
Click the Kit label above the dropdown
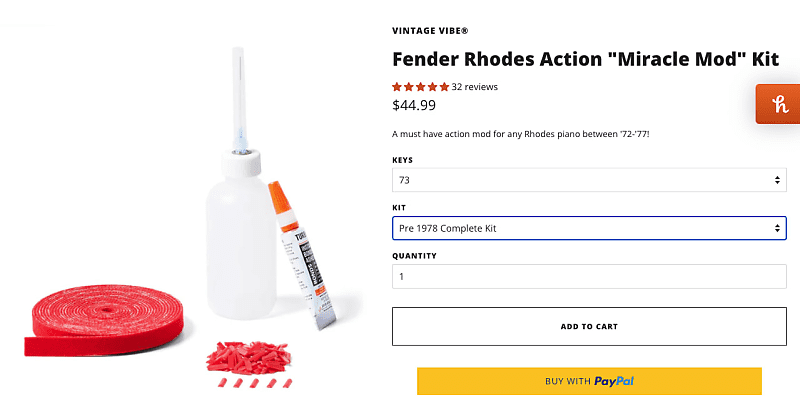(x=399, y=208)
